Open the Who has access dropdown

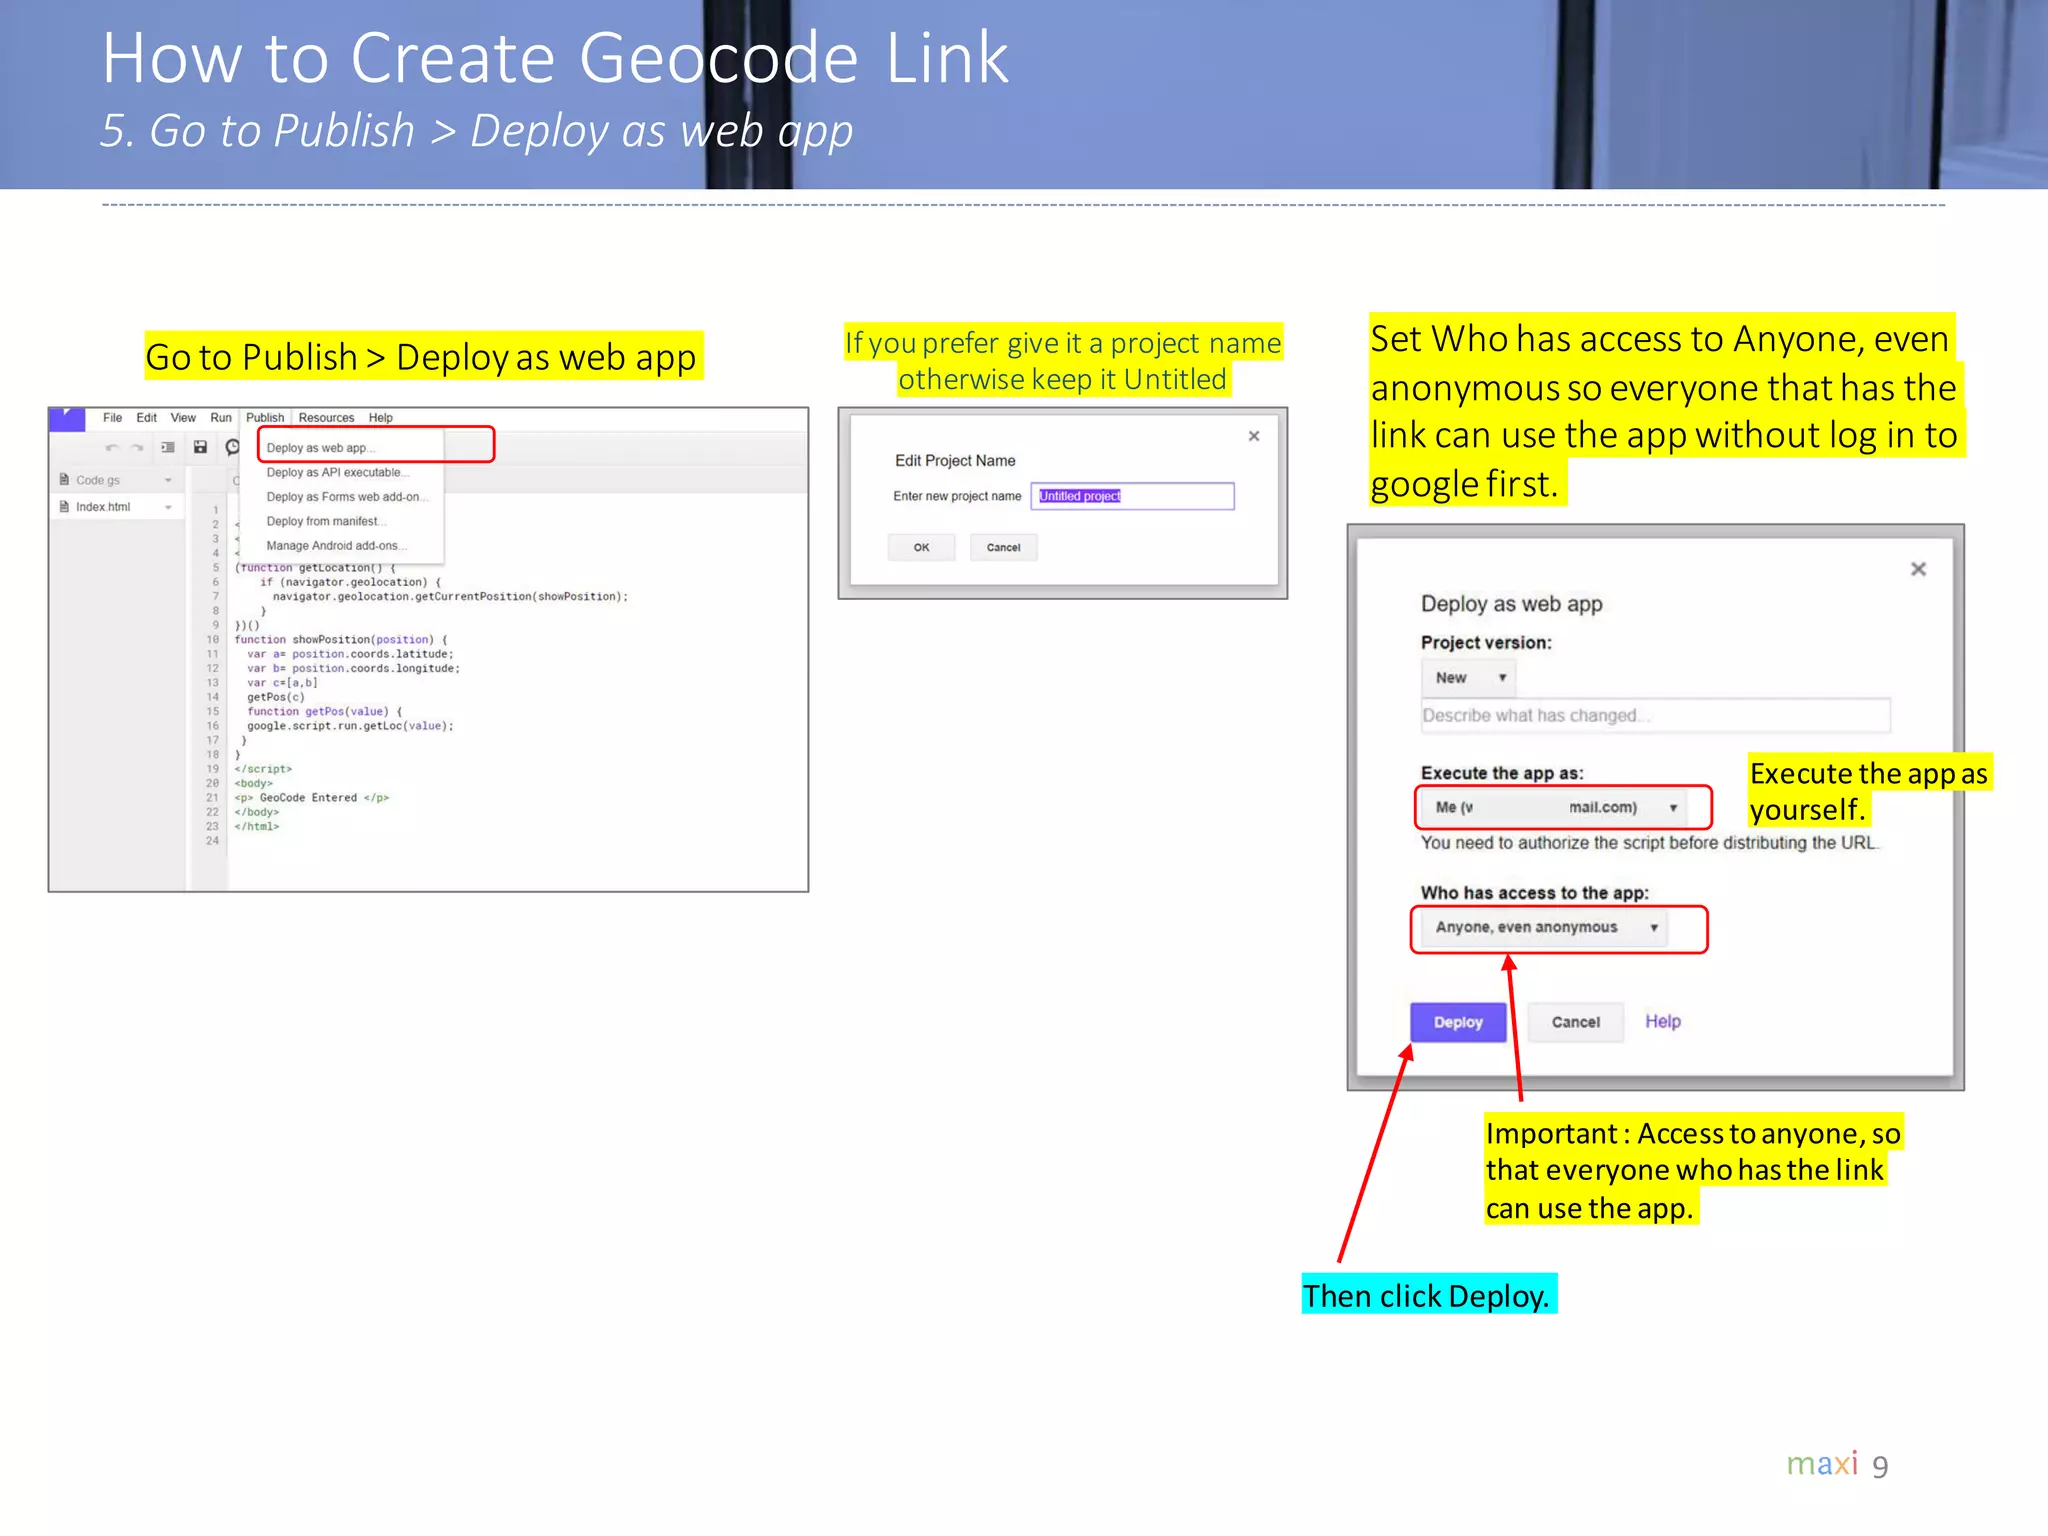tap(1544, 928)
